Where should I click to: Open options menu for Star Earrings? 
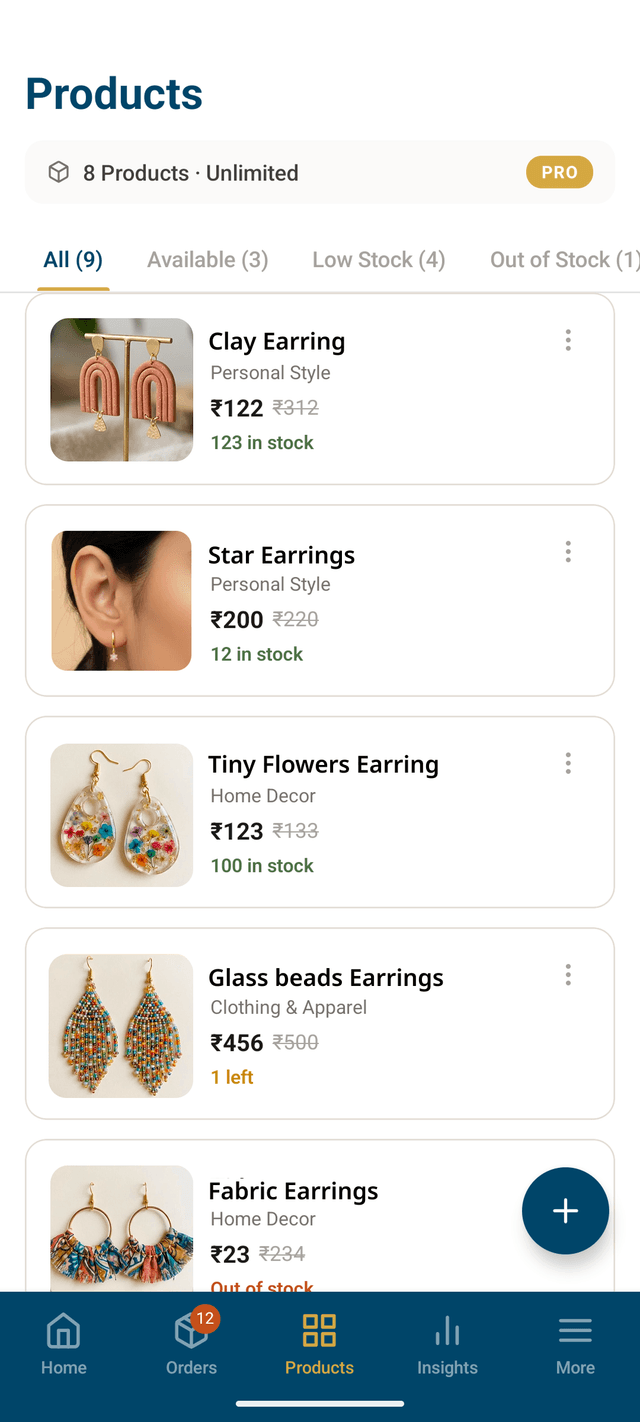coord(567,551)
